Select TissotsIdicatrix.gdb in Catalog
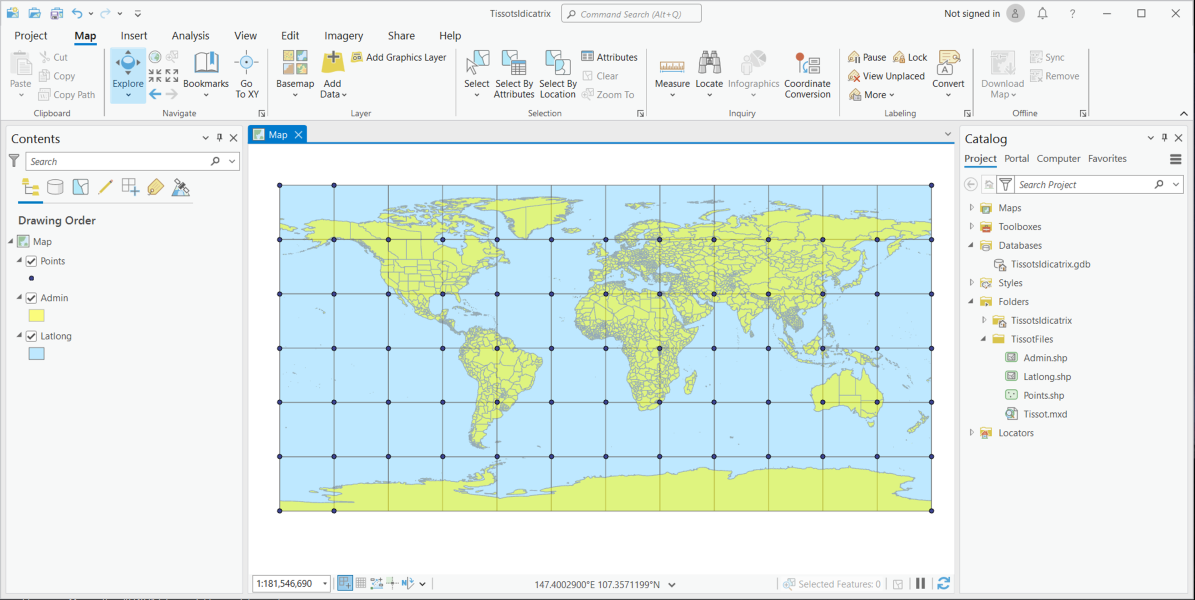 coord(1049,265)
